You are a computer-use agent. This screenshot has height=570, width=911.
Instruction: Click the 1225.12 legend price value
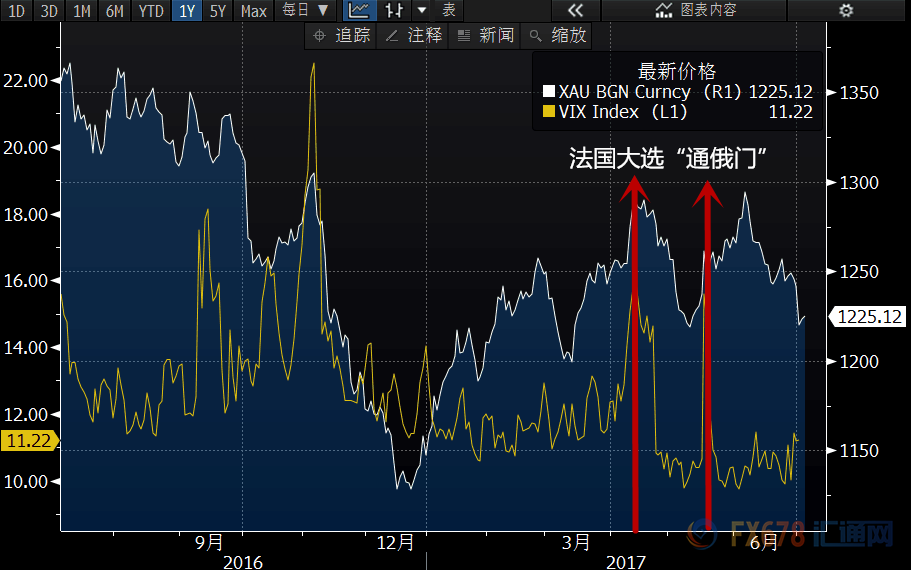pyautogui.click(x=780, y=92)
